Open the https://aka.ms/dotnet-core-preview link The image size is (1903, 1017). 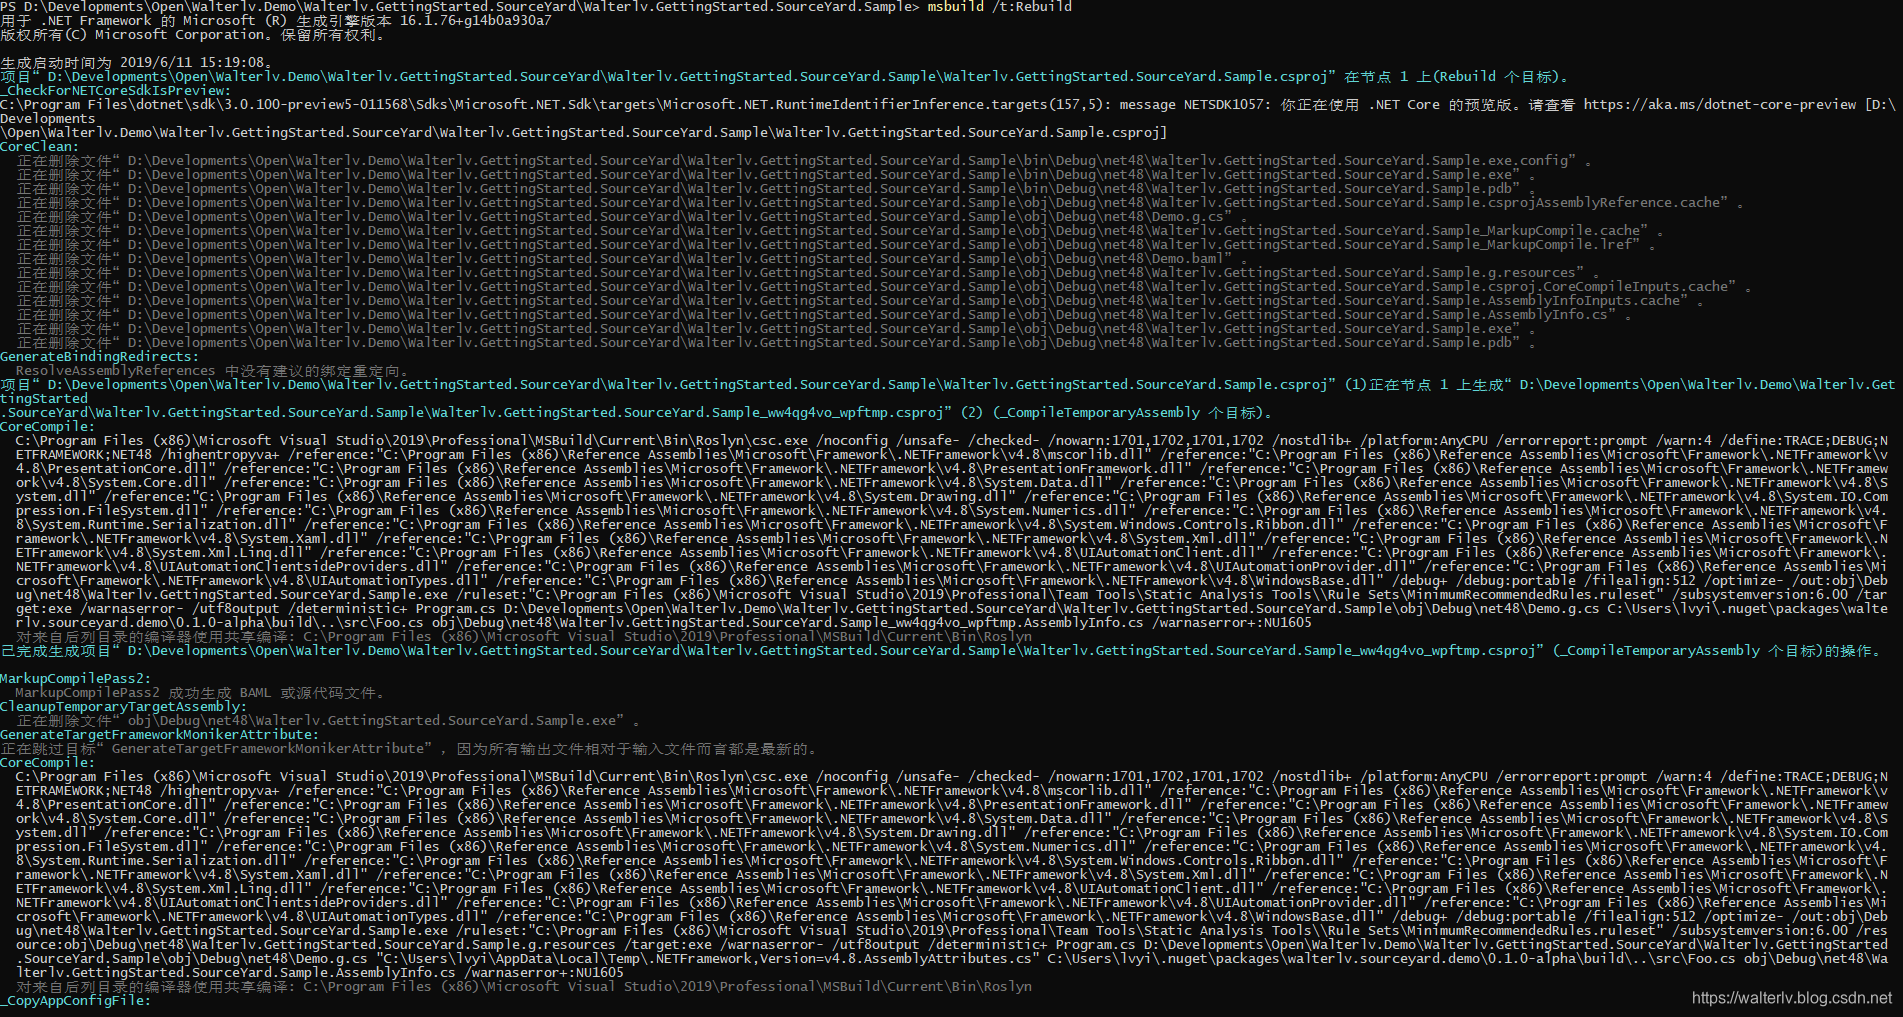[x=1720, y=104]
